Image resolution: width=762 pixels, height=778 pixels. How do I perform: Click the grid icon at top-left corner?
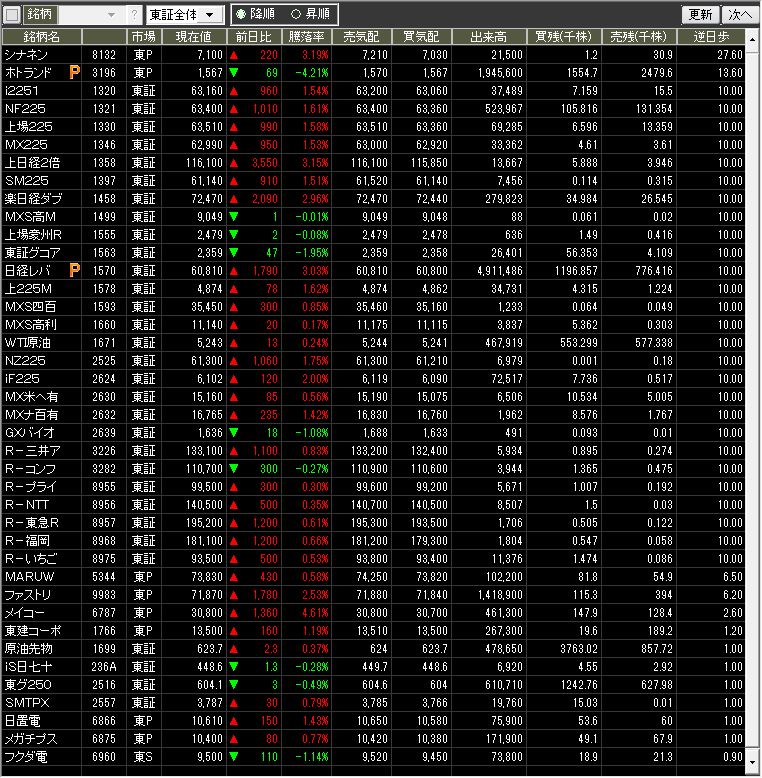(11, 15)
